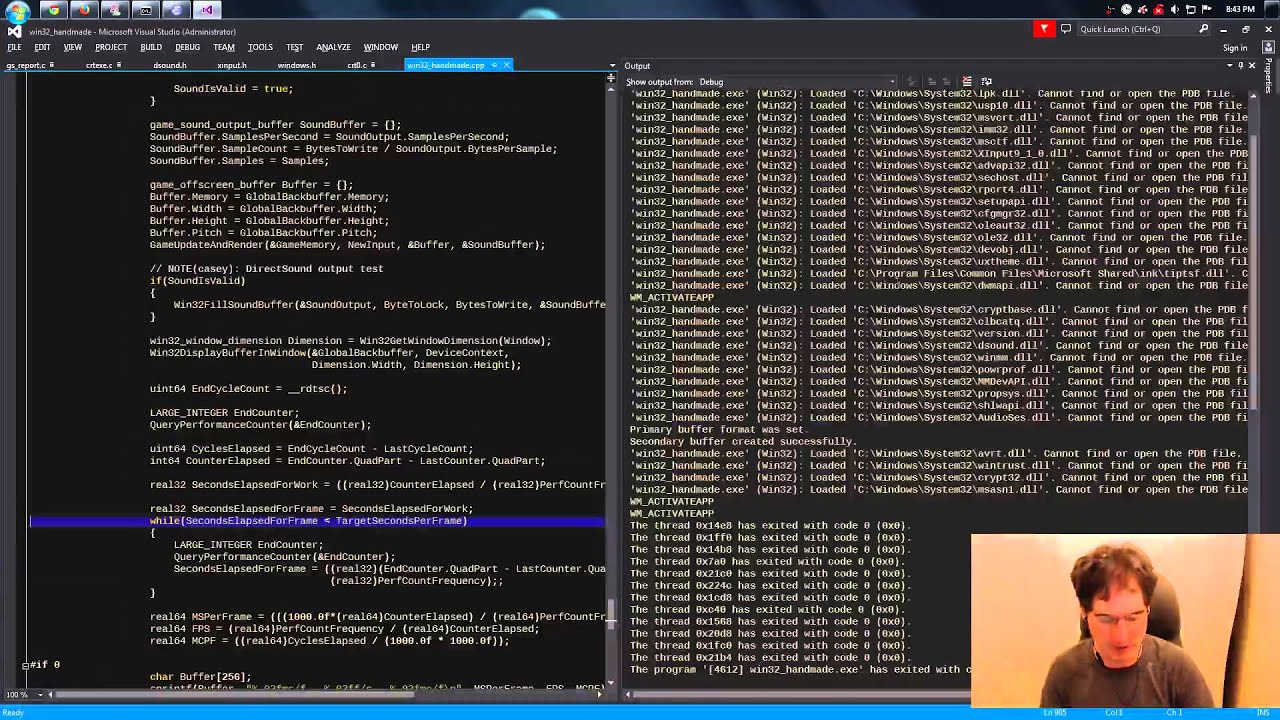Switch to the crt0.c tab
The height and width of the screenshot is (720, 1280).
click(358, 66)
